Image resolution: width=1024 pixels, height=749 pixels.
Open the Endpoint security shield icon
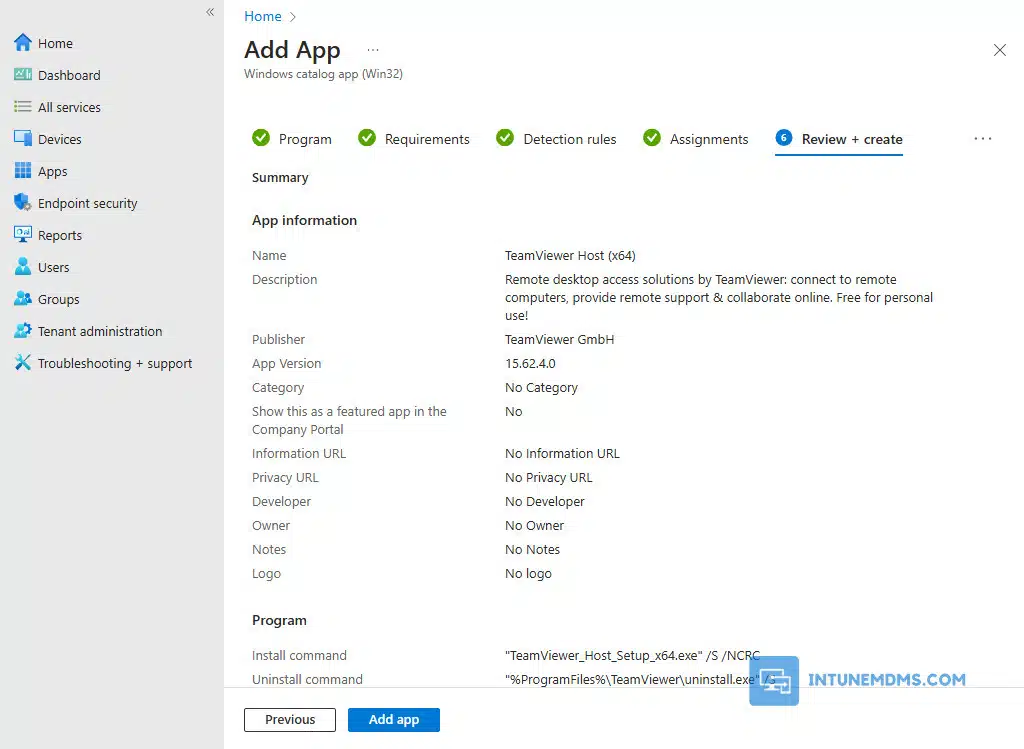tap(23, 203)
